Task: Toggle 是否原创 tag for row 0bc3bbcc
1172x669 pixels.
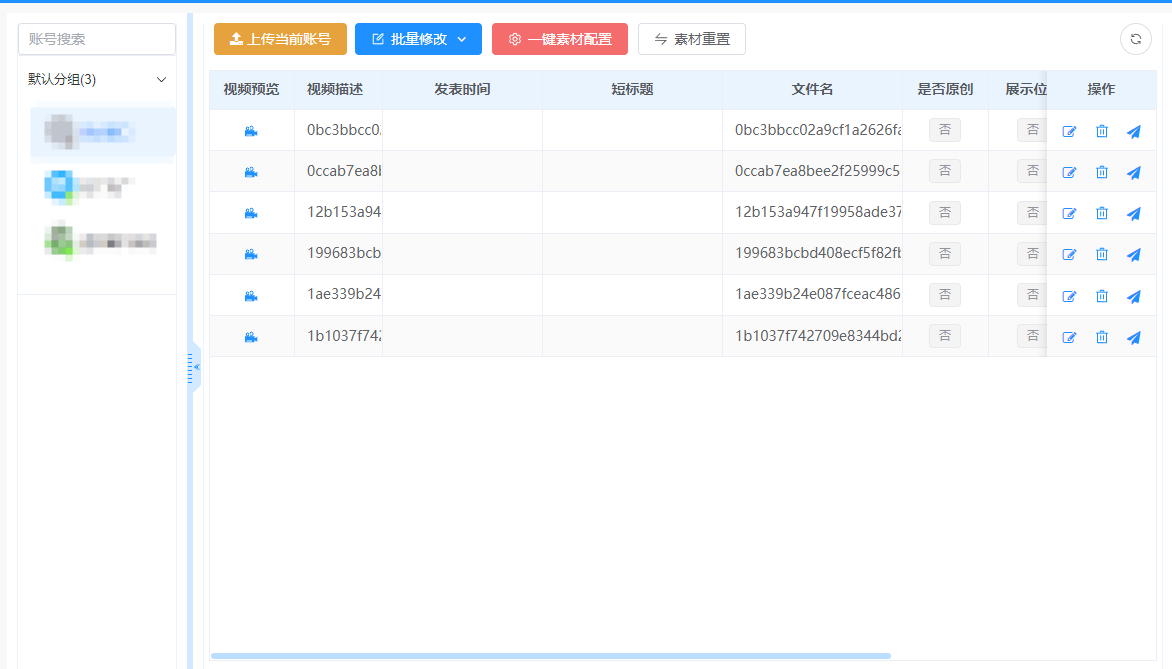Action: click(x=944, y=130)
